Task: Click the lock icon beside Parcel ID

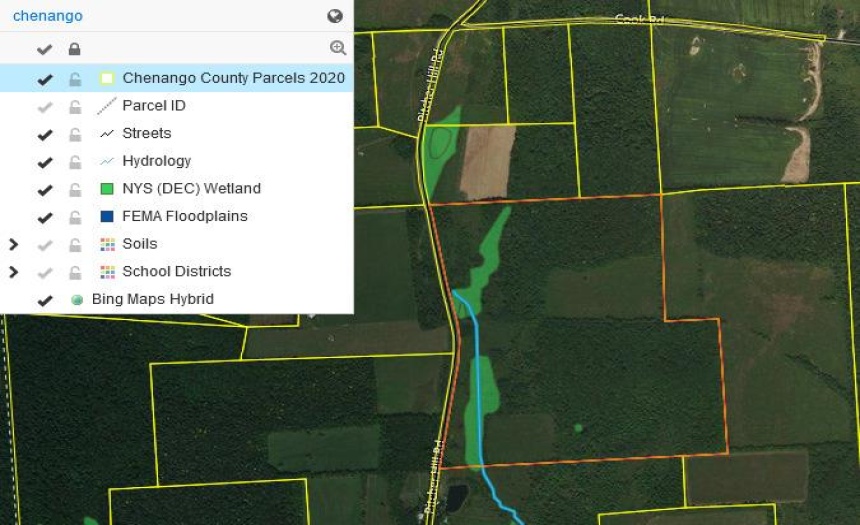Action: [x=74, y=106]
